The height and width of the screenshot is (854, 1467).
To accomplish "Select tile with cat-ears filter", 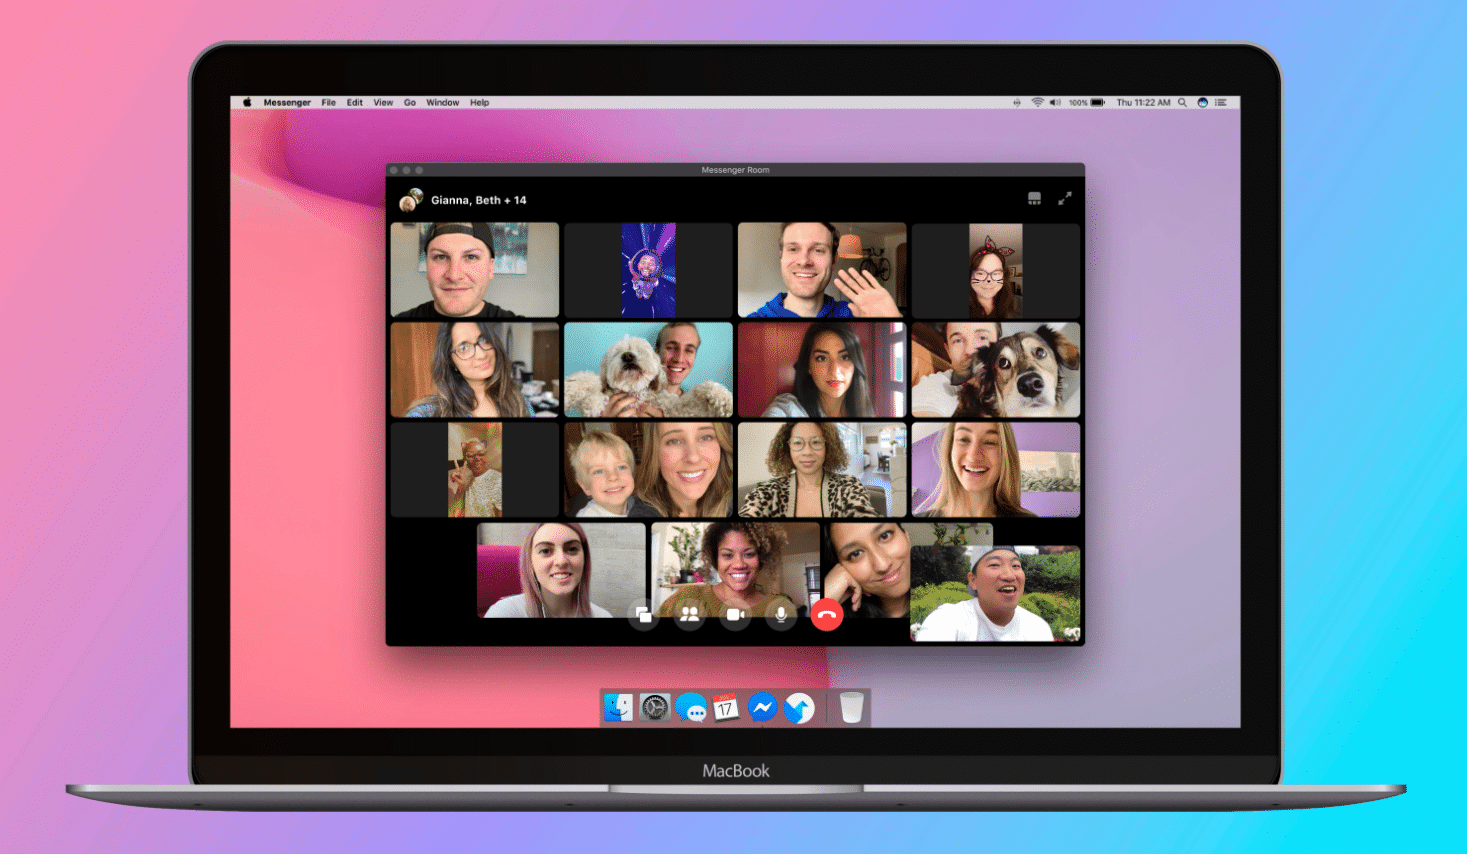I will [x=996, y=270].
